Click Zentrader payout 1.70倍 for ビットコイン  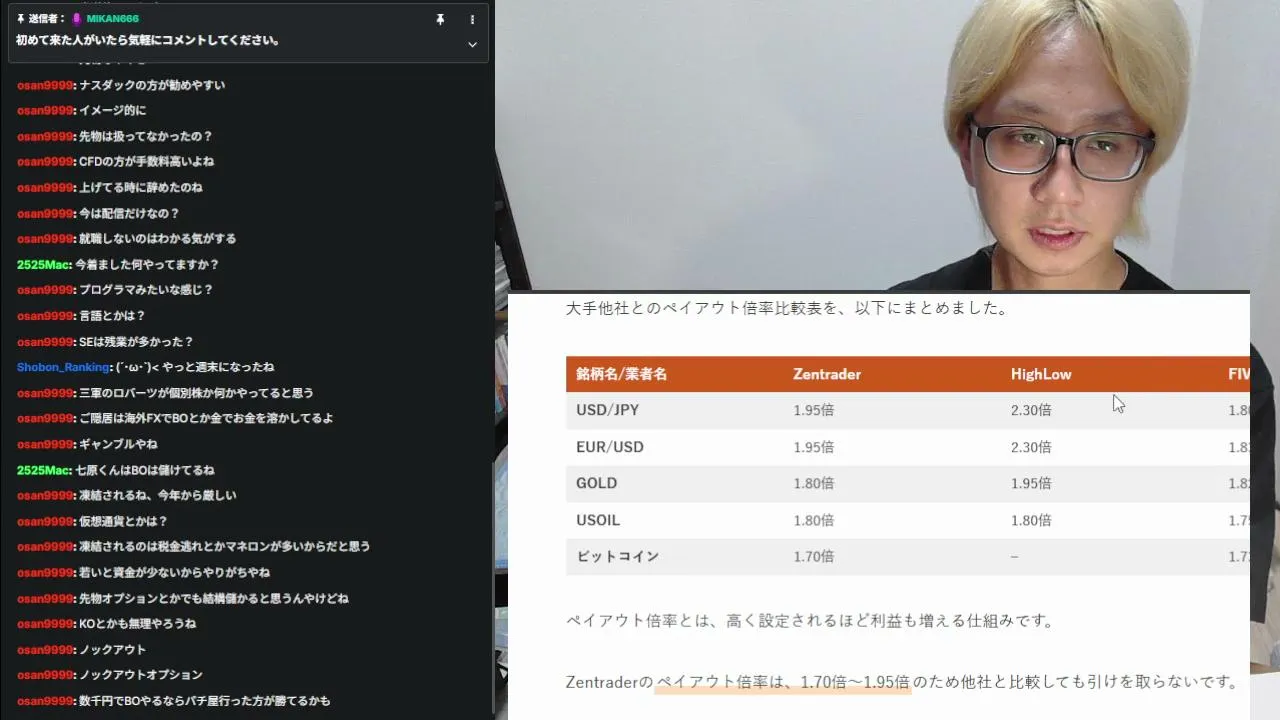pos(813,556)
